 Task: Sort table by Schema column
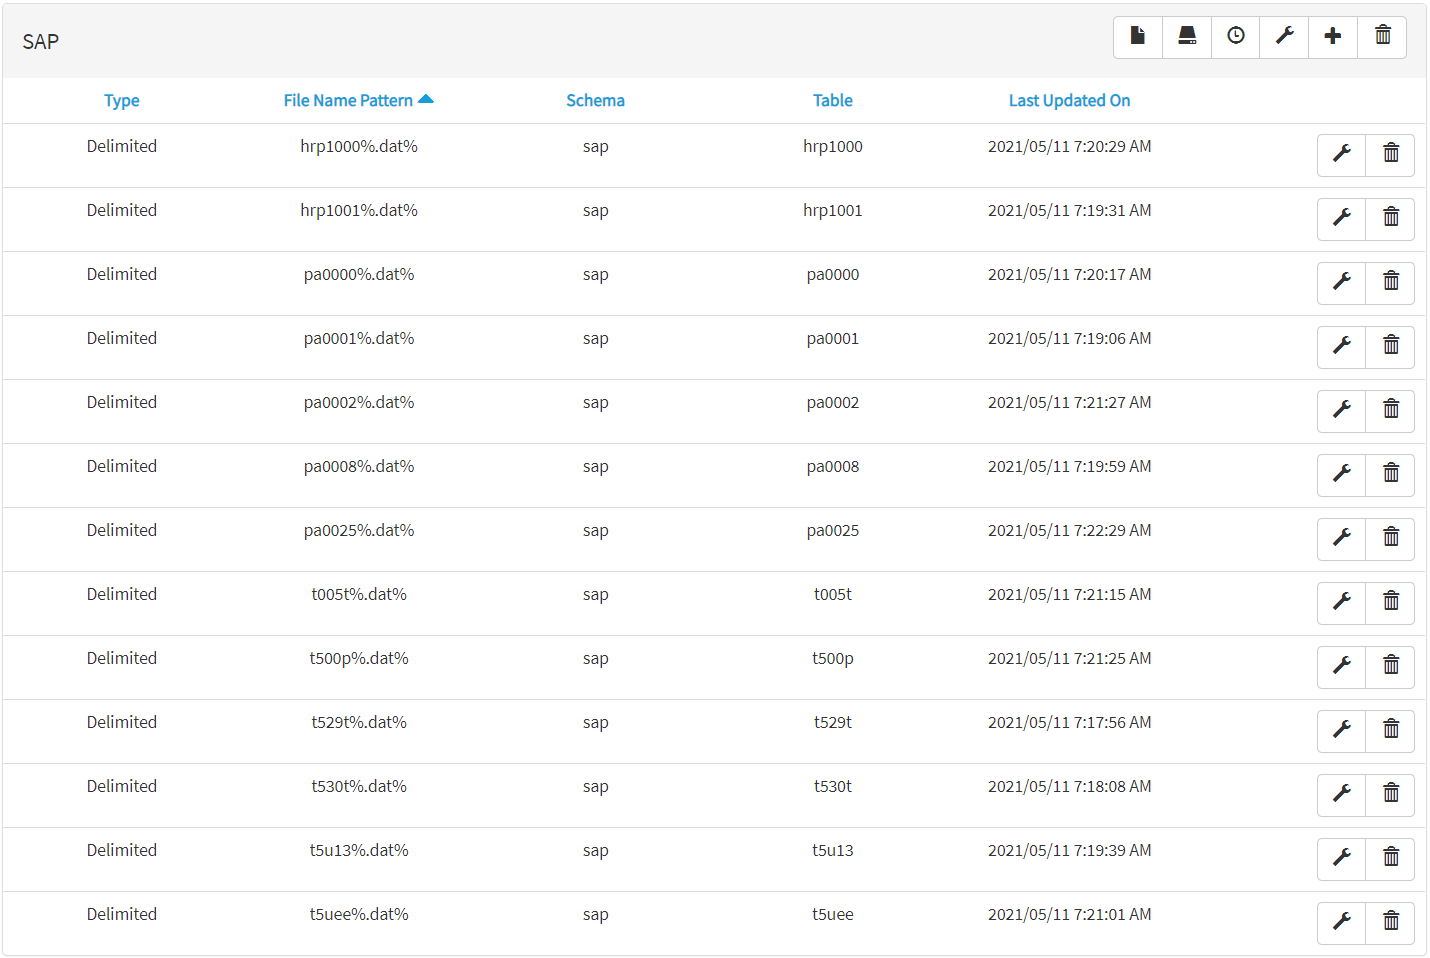pos(595,101)
